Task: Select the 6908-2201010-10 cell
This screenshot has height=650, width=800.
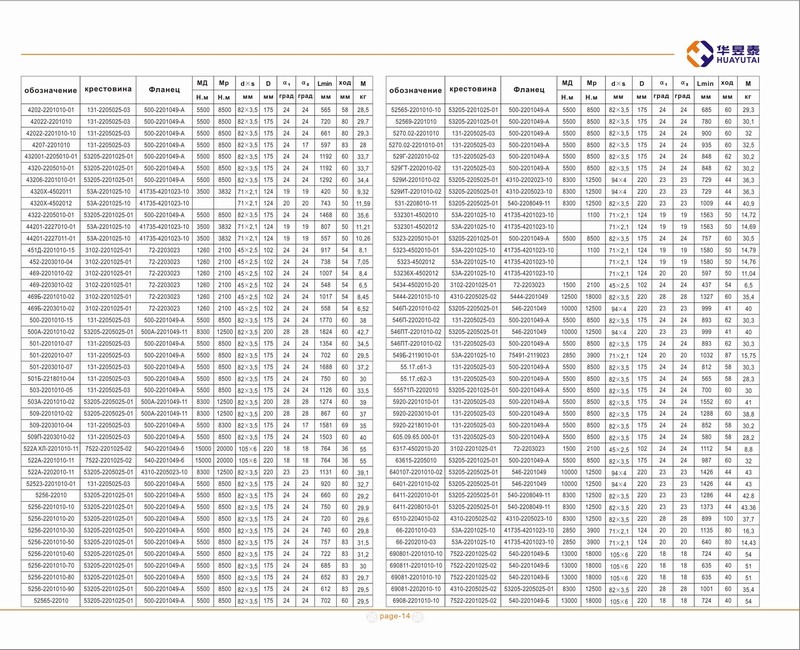Action: click(415, 601)
